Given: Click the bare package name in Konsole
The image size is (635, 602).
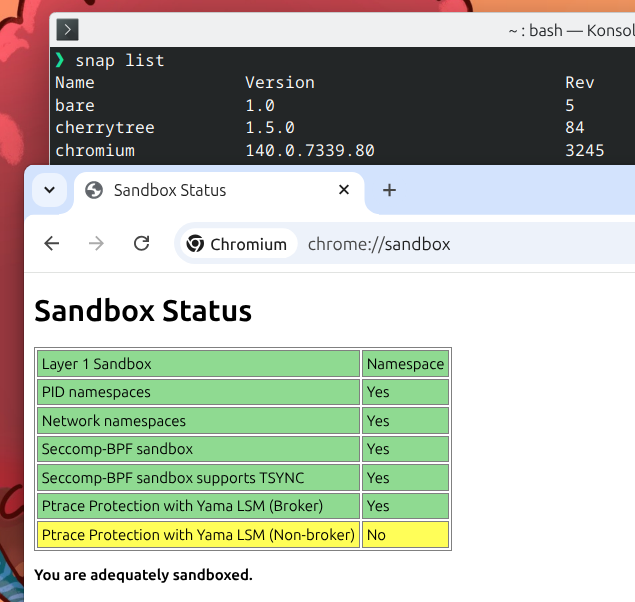Looking at the screenshot, I should click(75, 105).
